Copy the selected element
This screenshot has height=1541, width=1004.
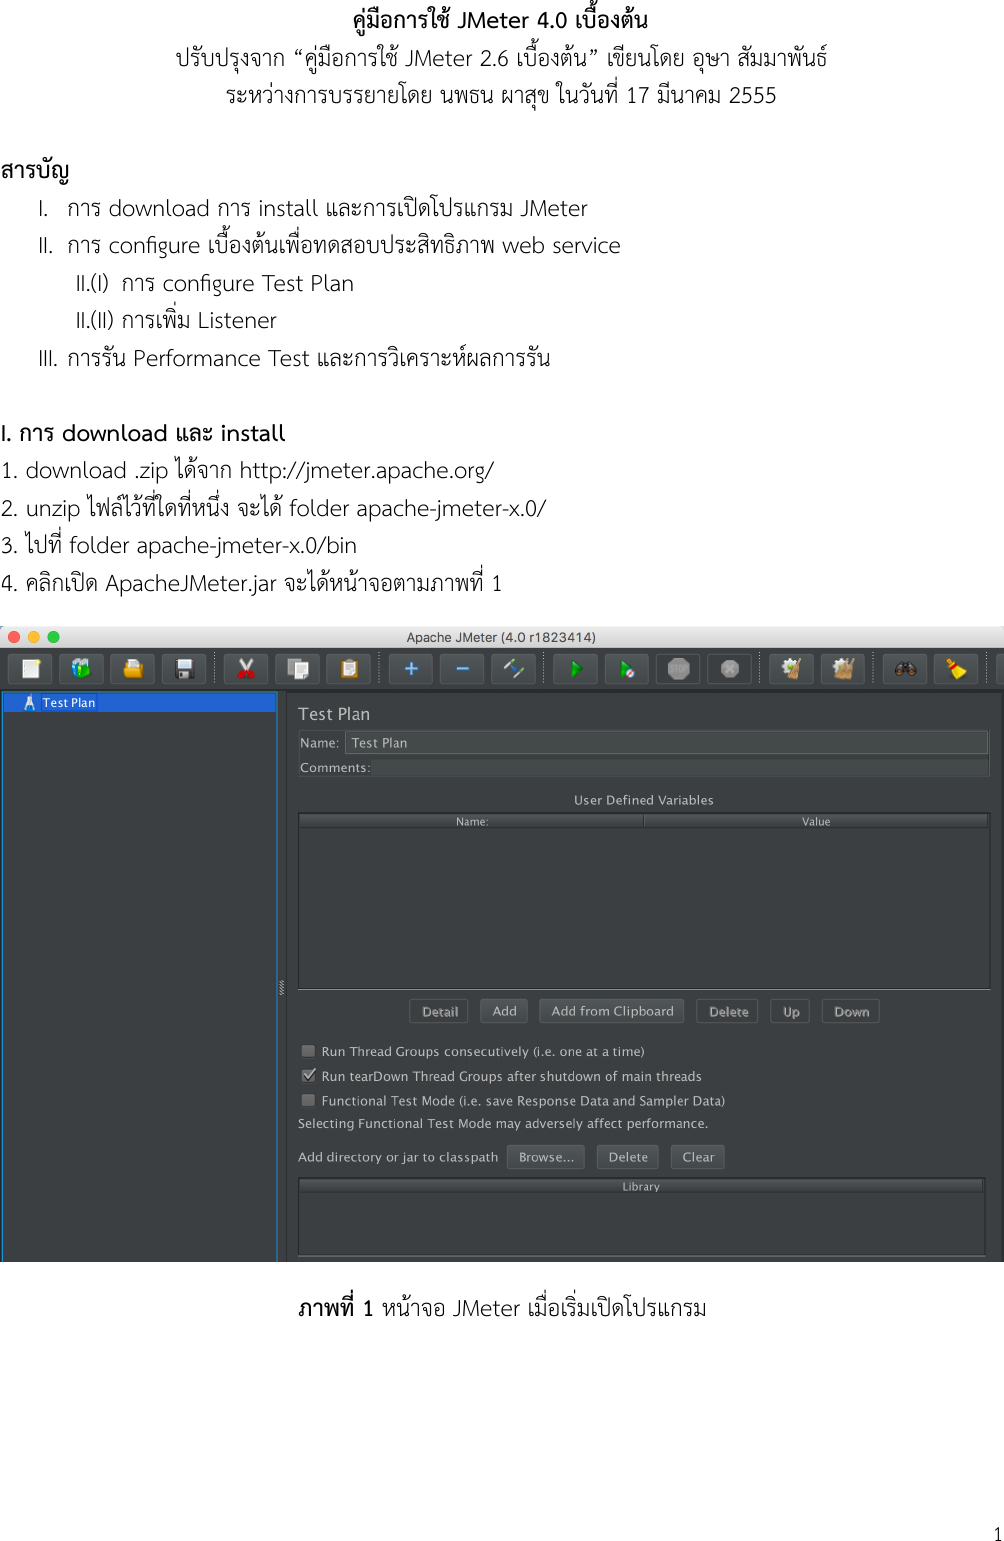click(297, 668)
